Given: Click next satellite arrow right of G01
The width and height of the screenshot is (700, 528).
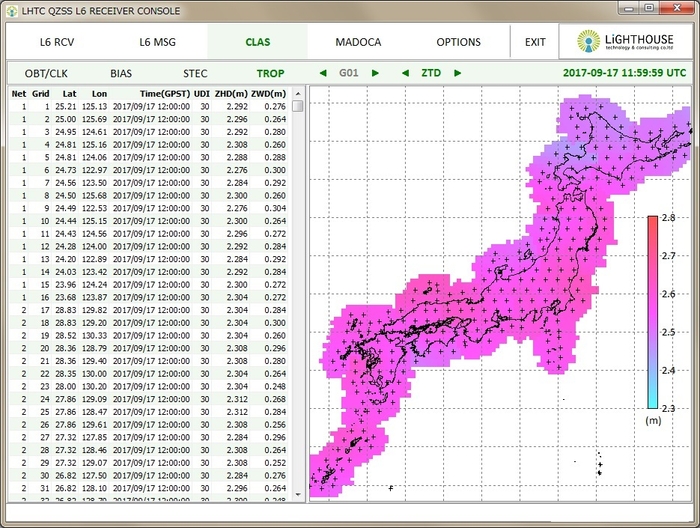Looking at the screenshot, I should (375, 73).
